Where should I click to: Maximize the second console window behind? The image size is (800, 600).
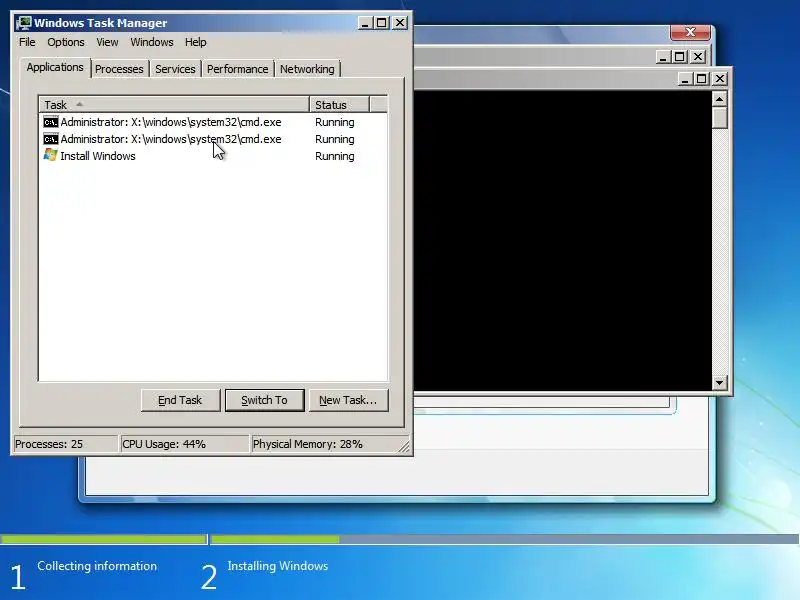coord(680,57)
